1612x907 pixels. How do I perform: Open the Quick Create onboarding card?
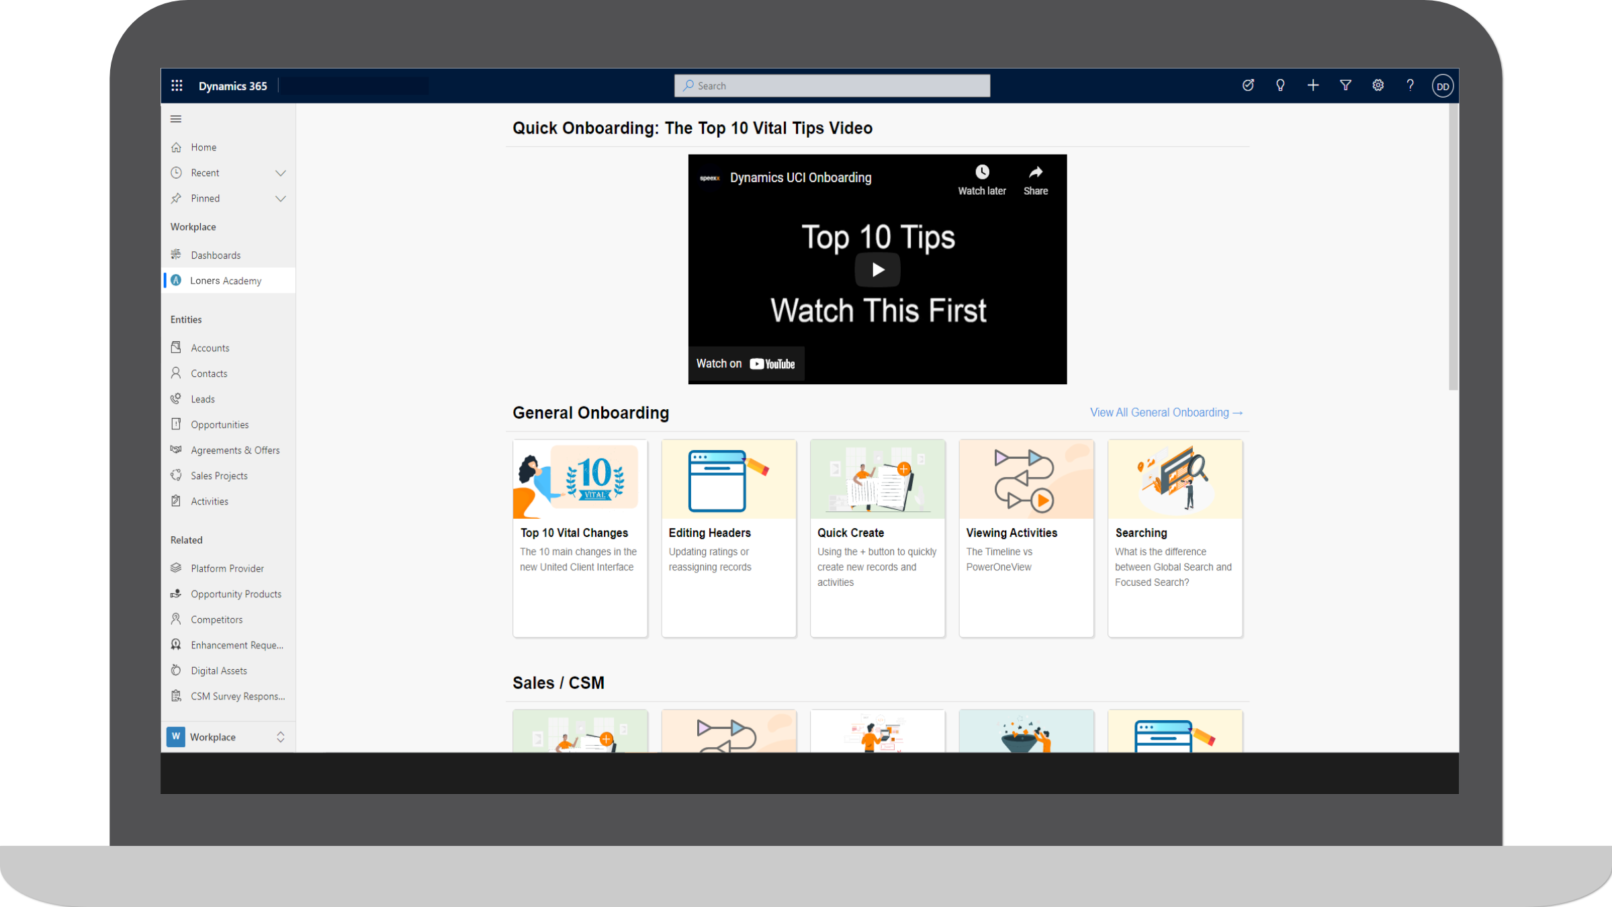pyautogui.click(x=877, y=538)
